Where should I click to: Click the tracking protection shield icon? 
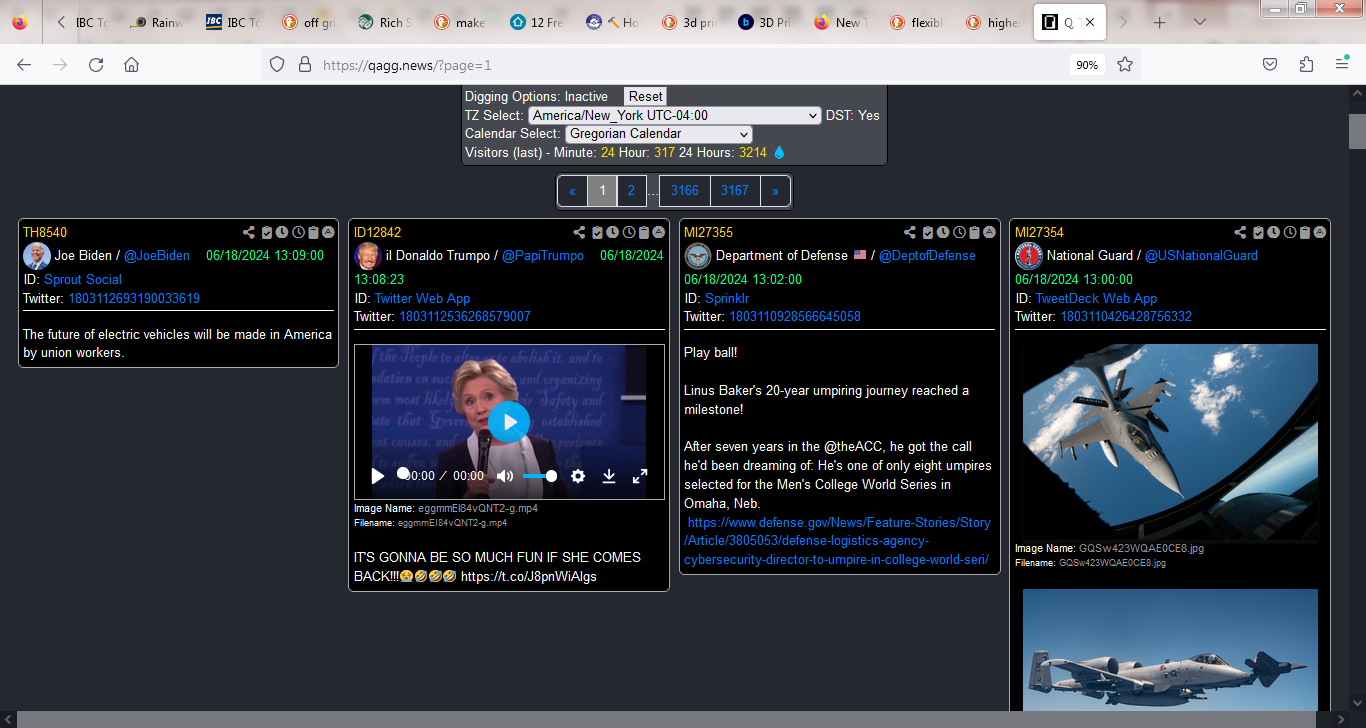(x=279, y=64)
